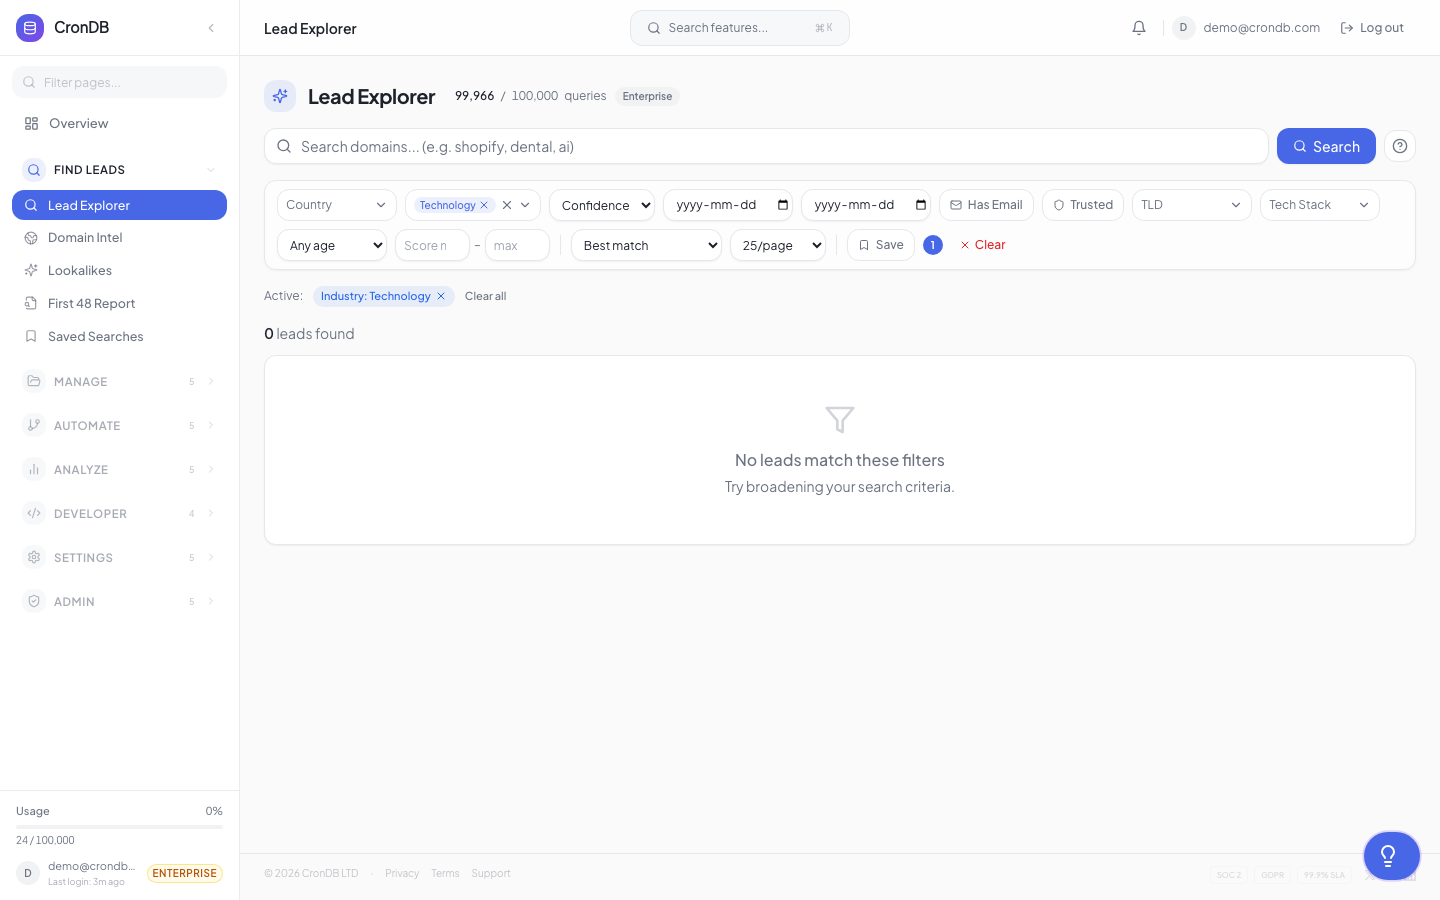The image size is (1440, 900).
Task: Open Saved Searches
Action: [119, 337]
